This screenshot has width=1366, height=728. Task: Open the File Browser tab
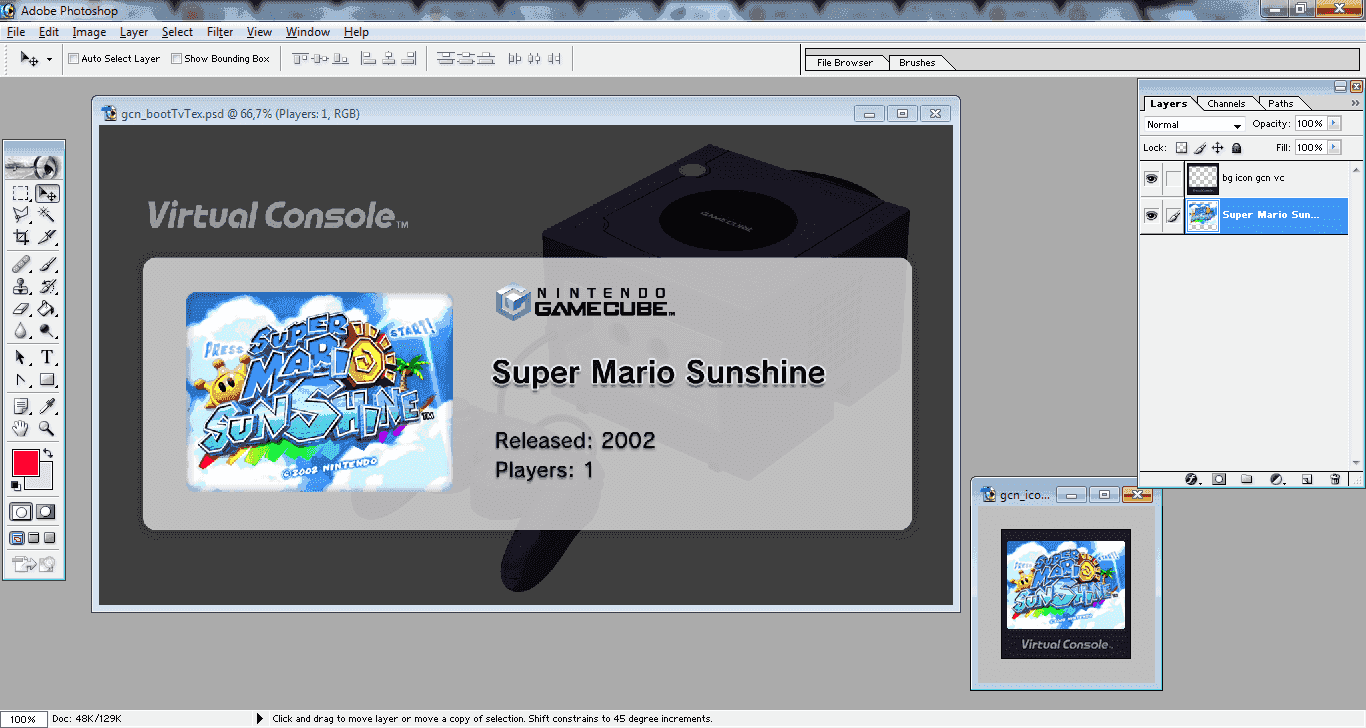tap(845, 62)
